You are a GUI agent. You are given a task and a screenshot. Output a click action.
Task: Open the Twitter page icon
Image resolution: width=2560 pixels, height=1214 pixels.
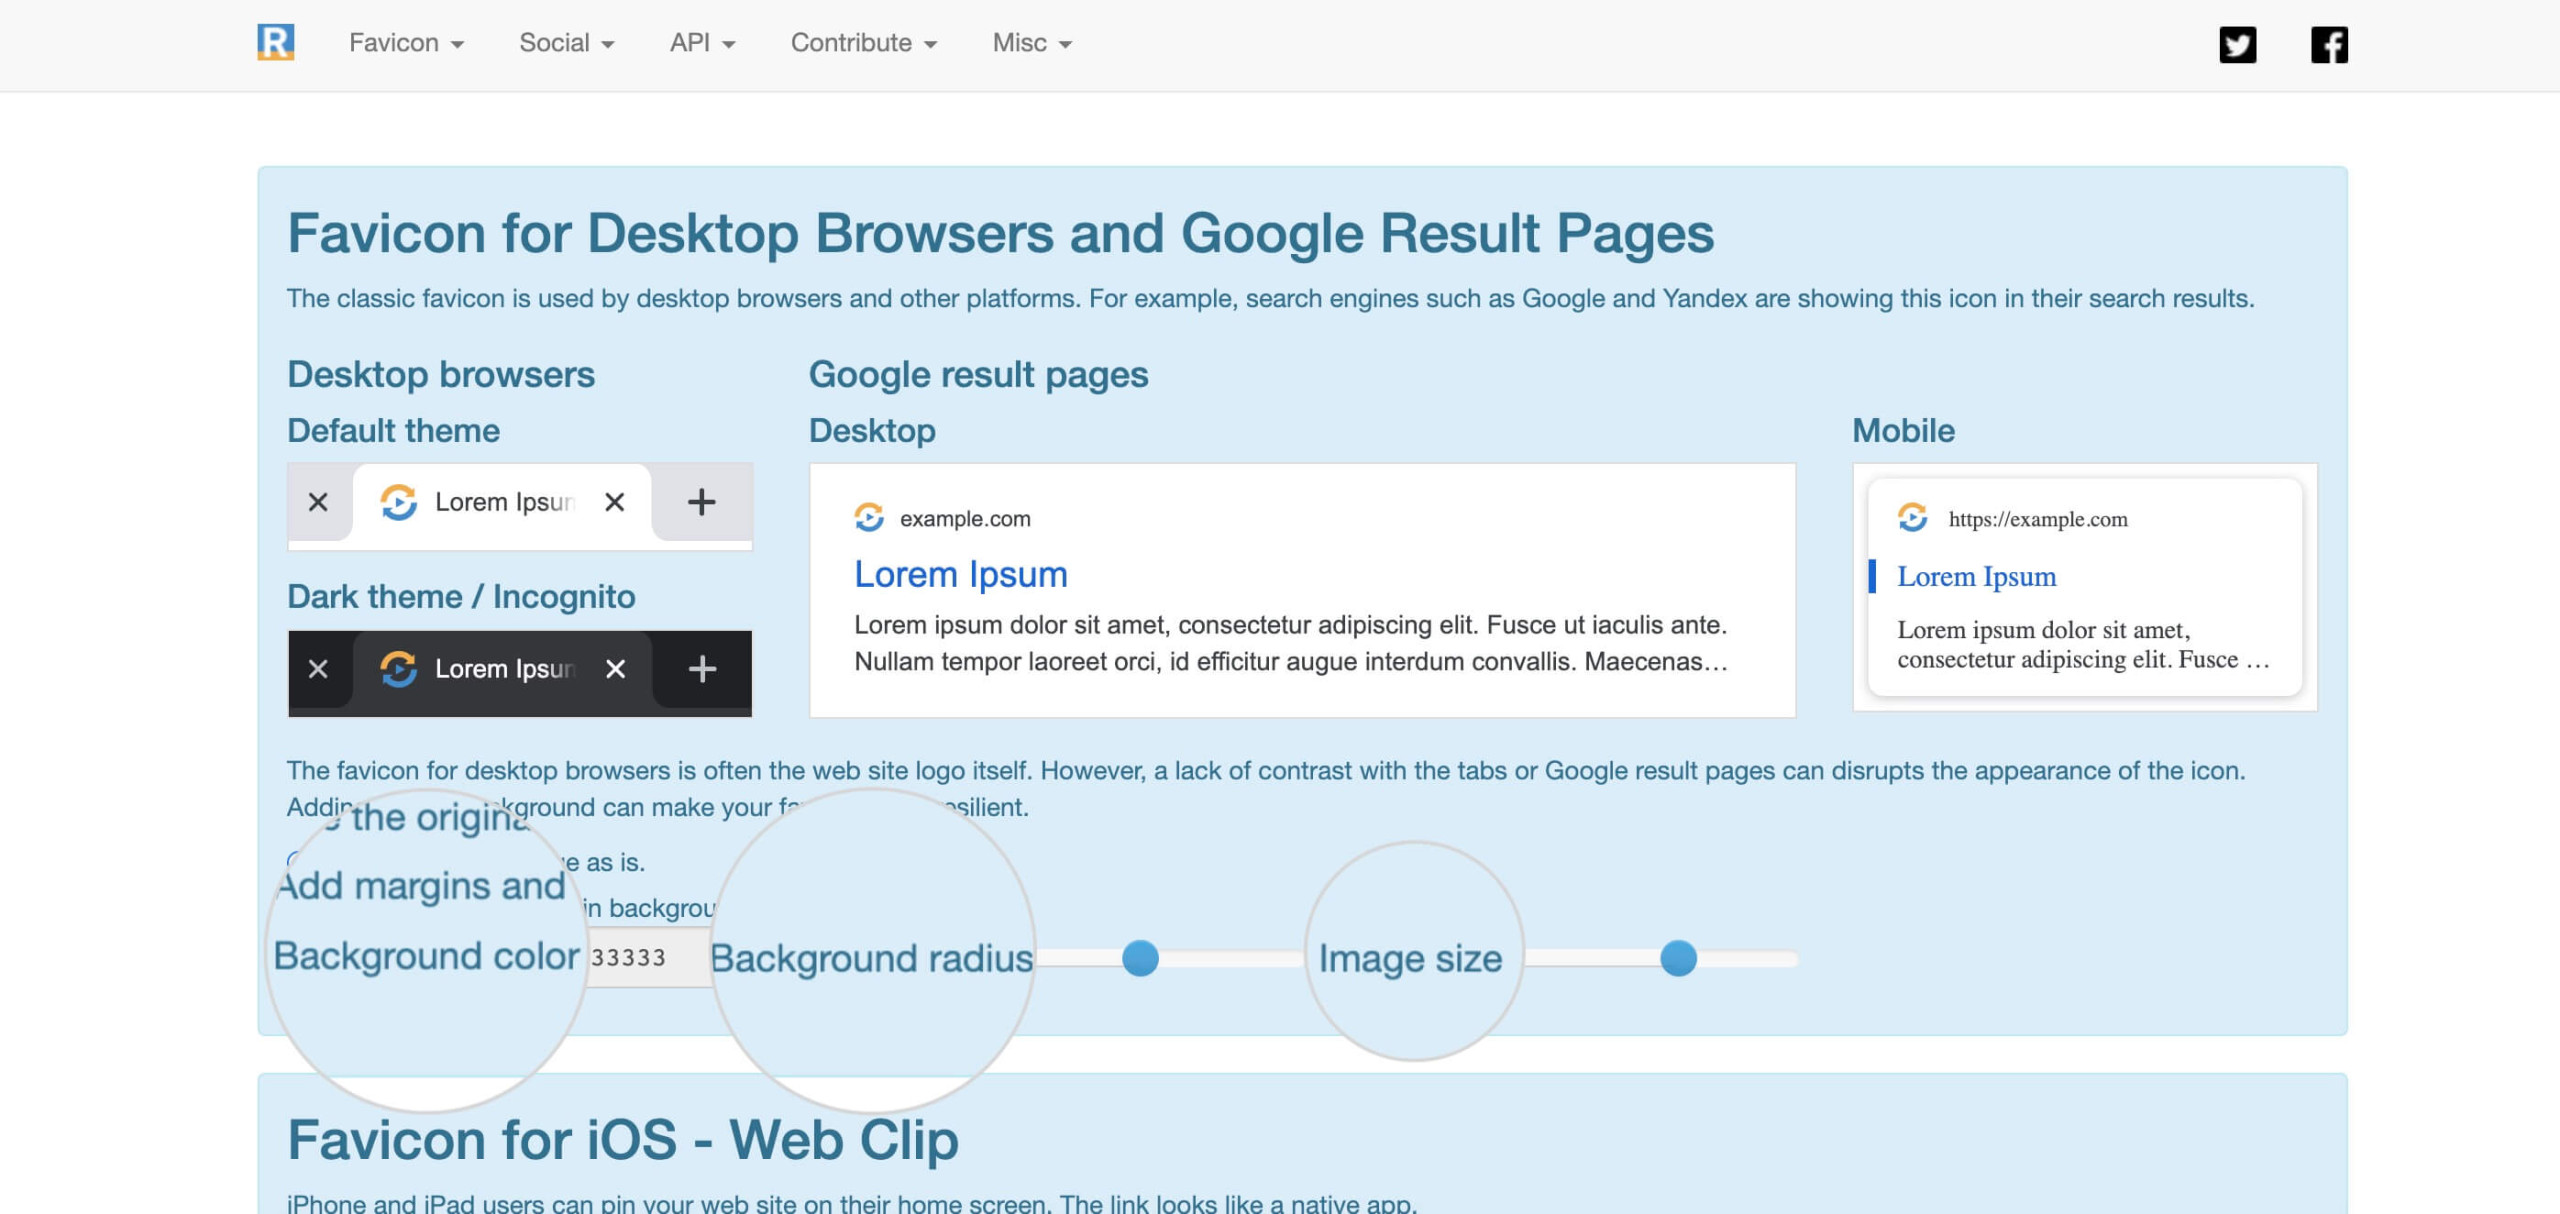tap(2237, 44)
